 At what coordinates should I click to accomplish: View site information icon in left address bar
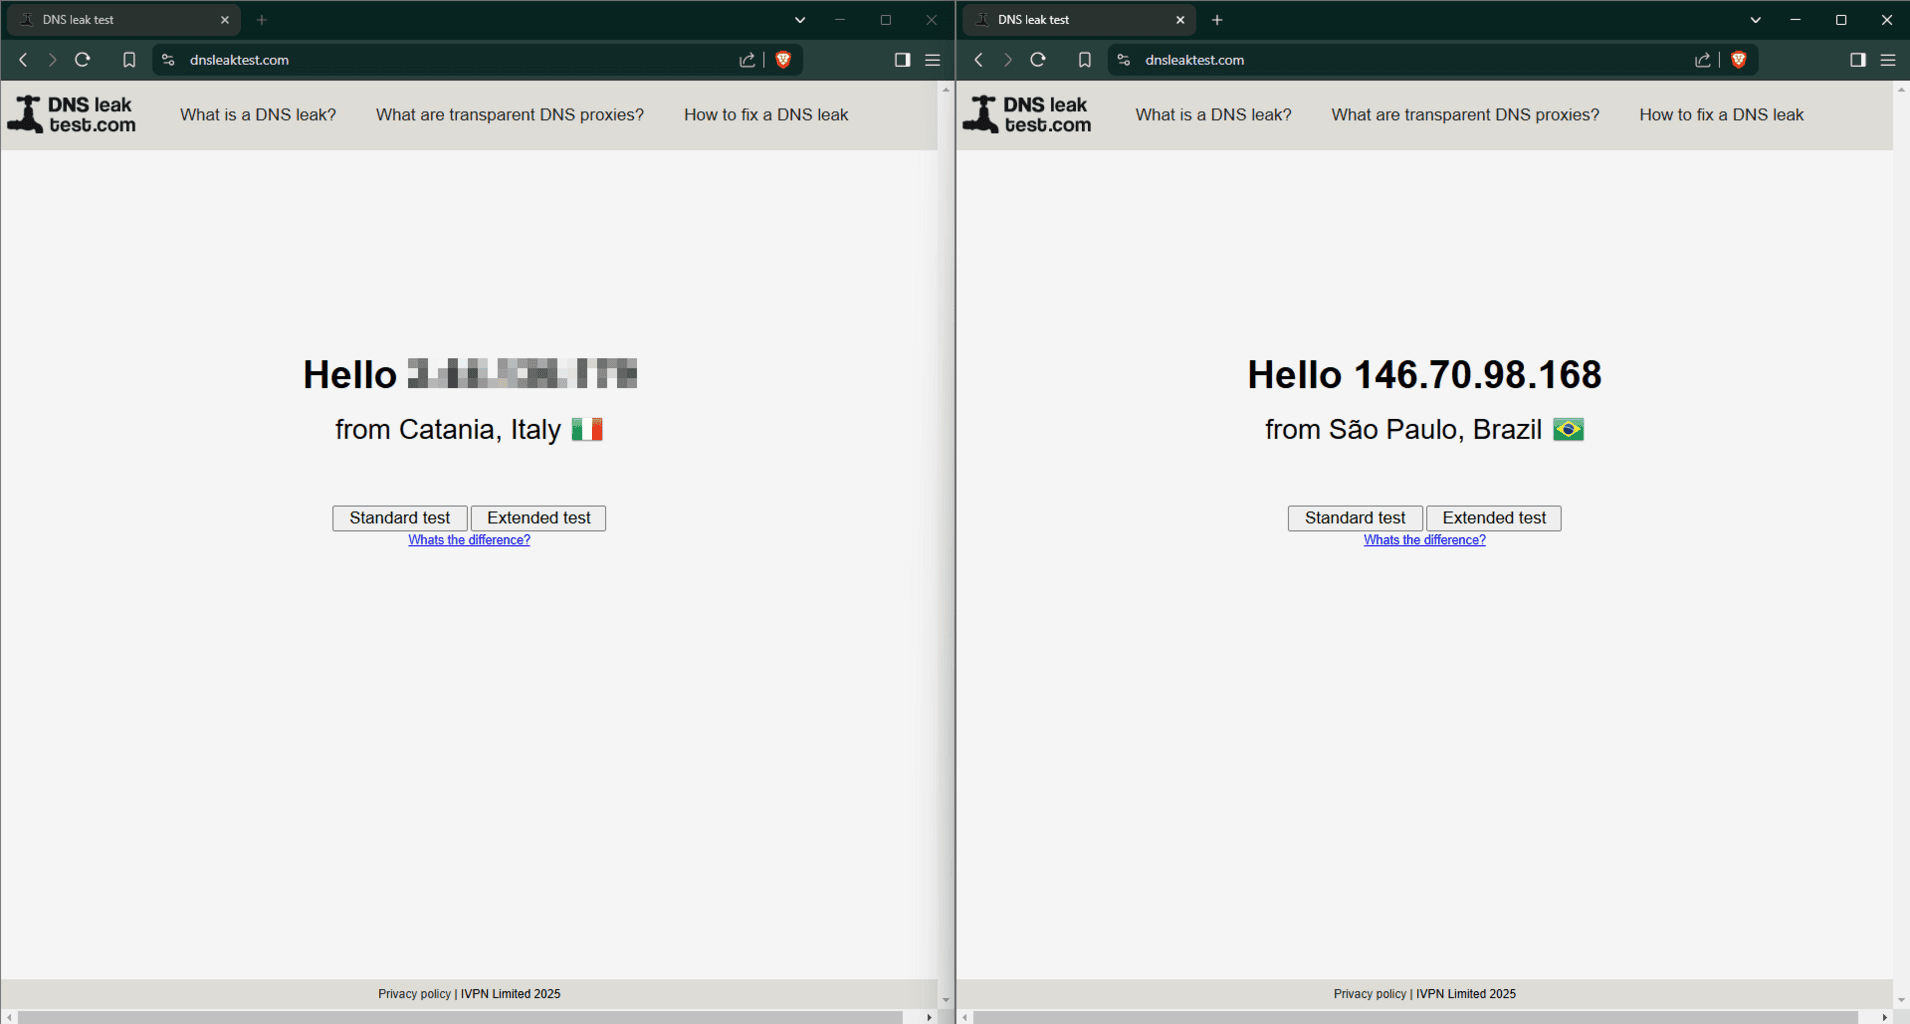(x=168, y=60)
